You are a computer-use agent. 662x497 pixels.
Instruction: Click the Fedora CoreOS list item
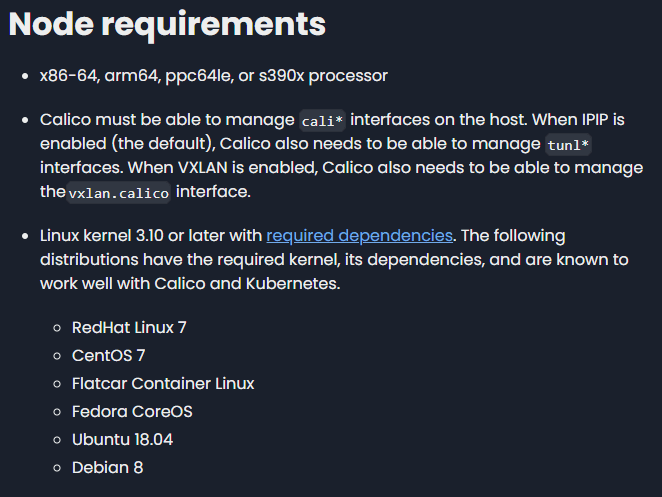click(x=132, y=411)
